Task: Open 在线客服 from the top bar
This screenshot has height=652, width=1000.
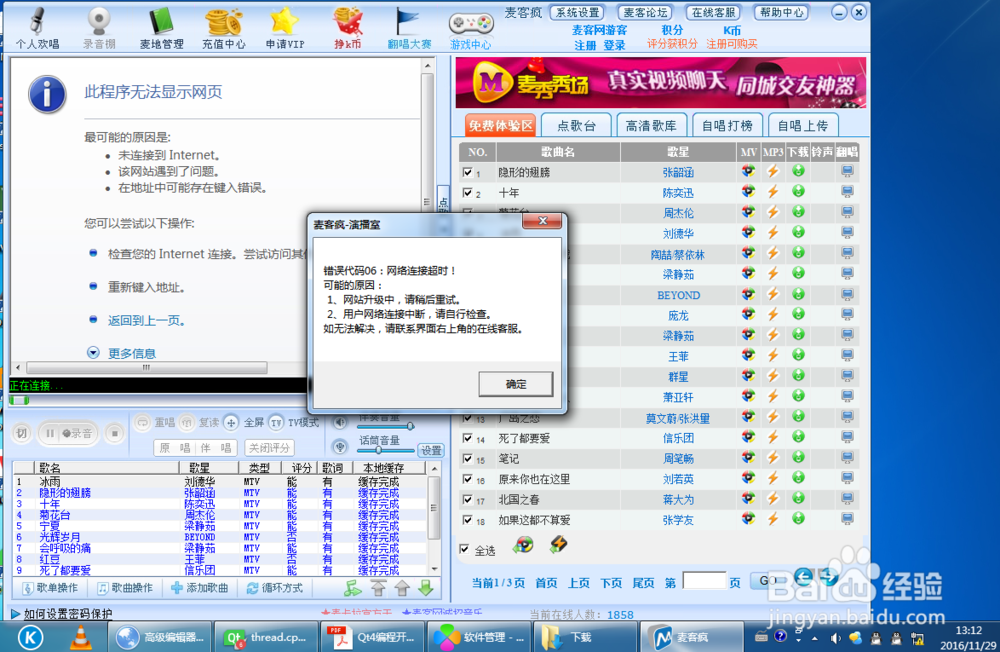Action: (x=714, y=12)
